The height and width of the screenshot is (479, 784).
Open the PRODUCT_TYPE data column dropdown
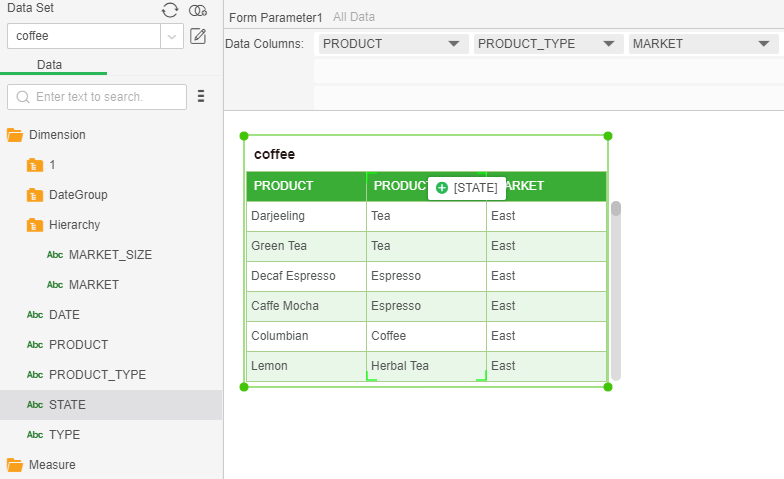(x=608, y=44)
